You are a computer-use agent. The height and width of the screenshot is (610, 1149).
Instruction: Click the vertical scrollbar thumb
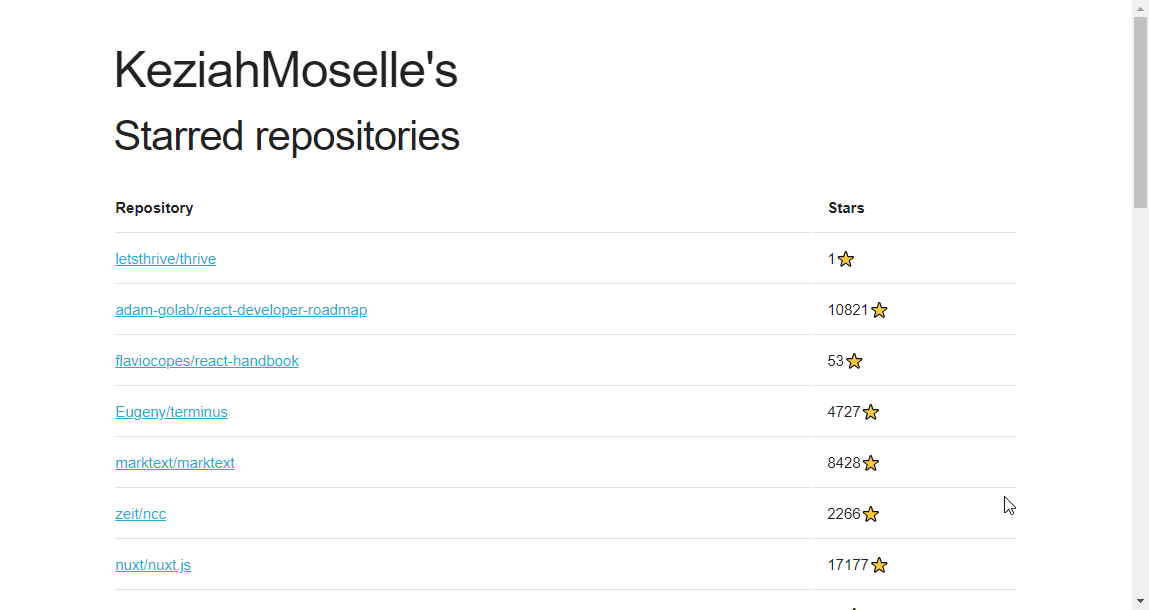coord(1140,110)
